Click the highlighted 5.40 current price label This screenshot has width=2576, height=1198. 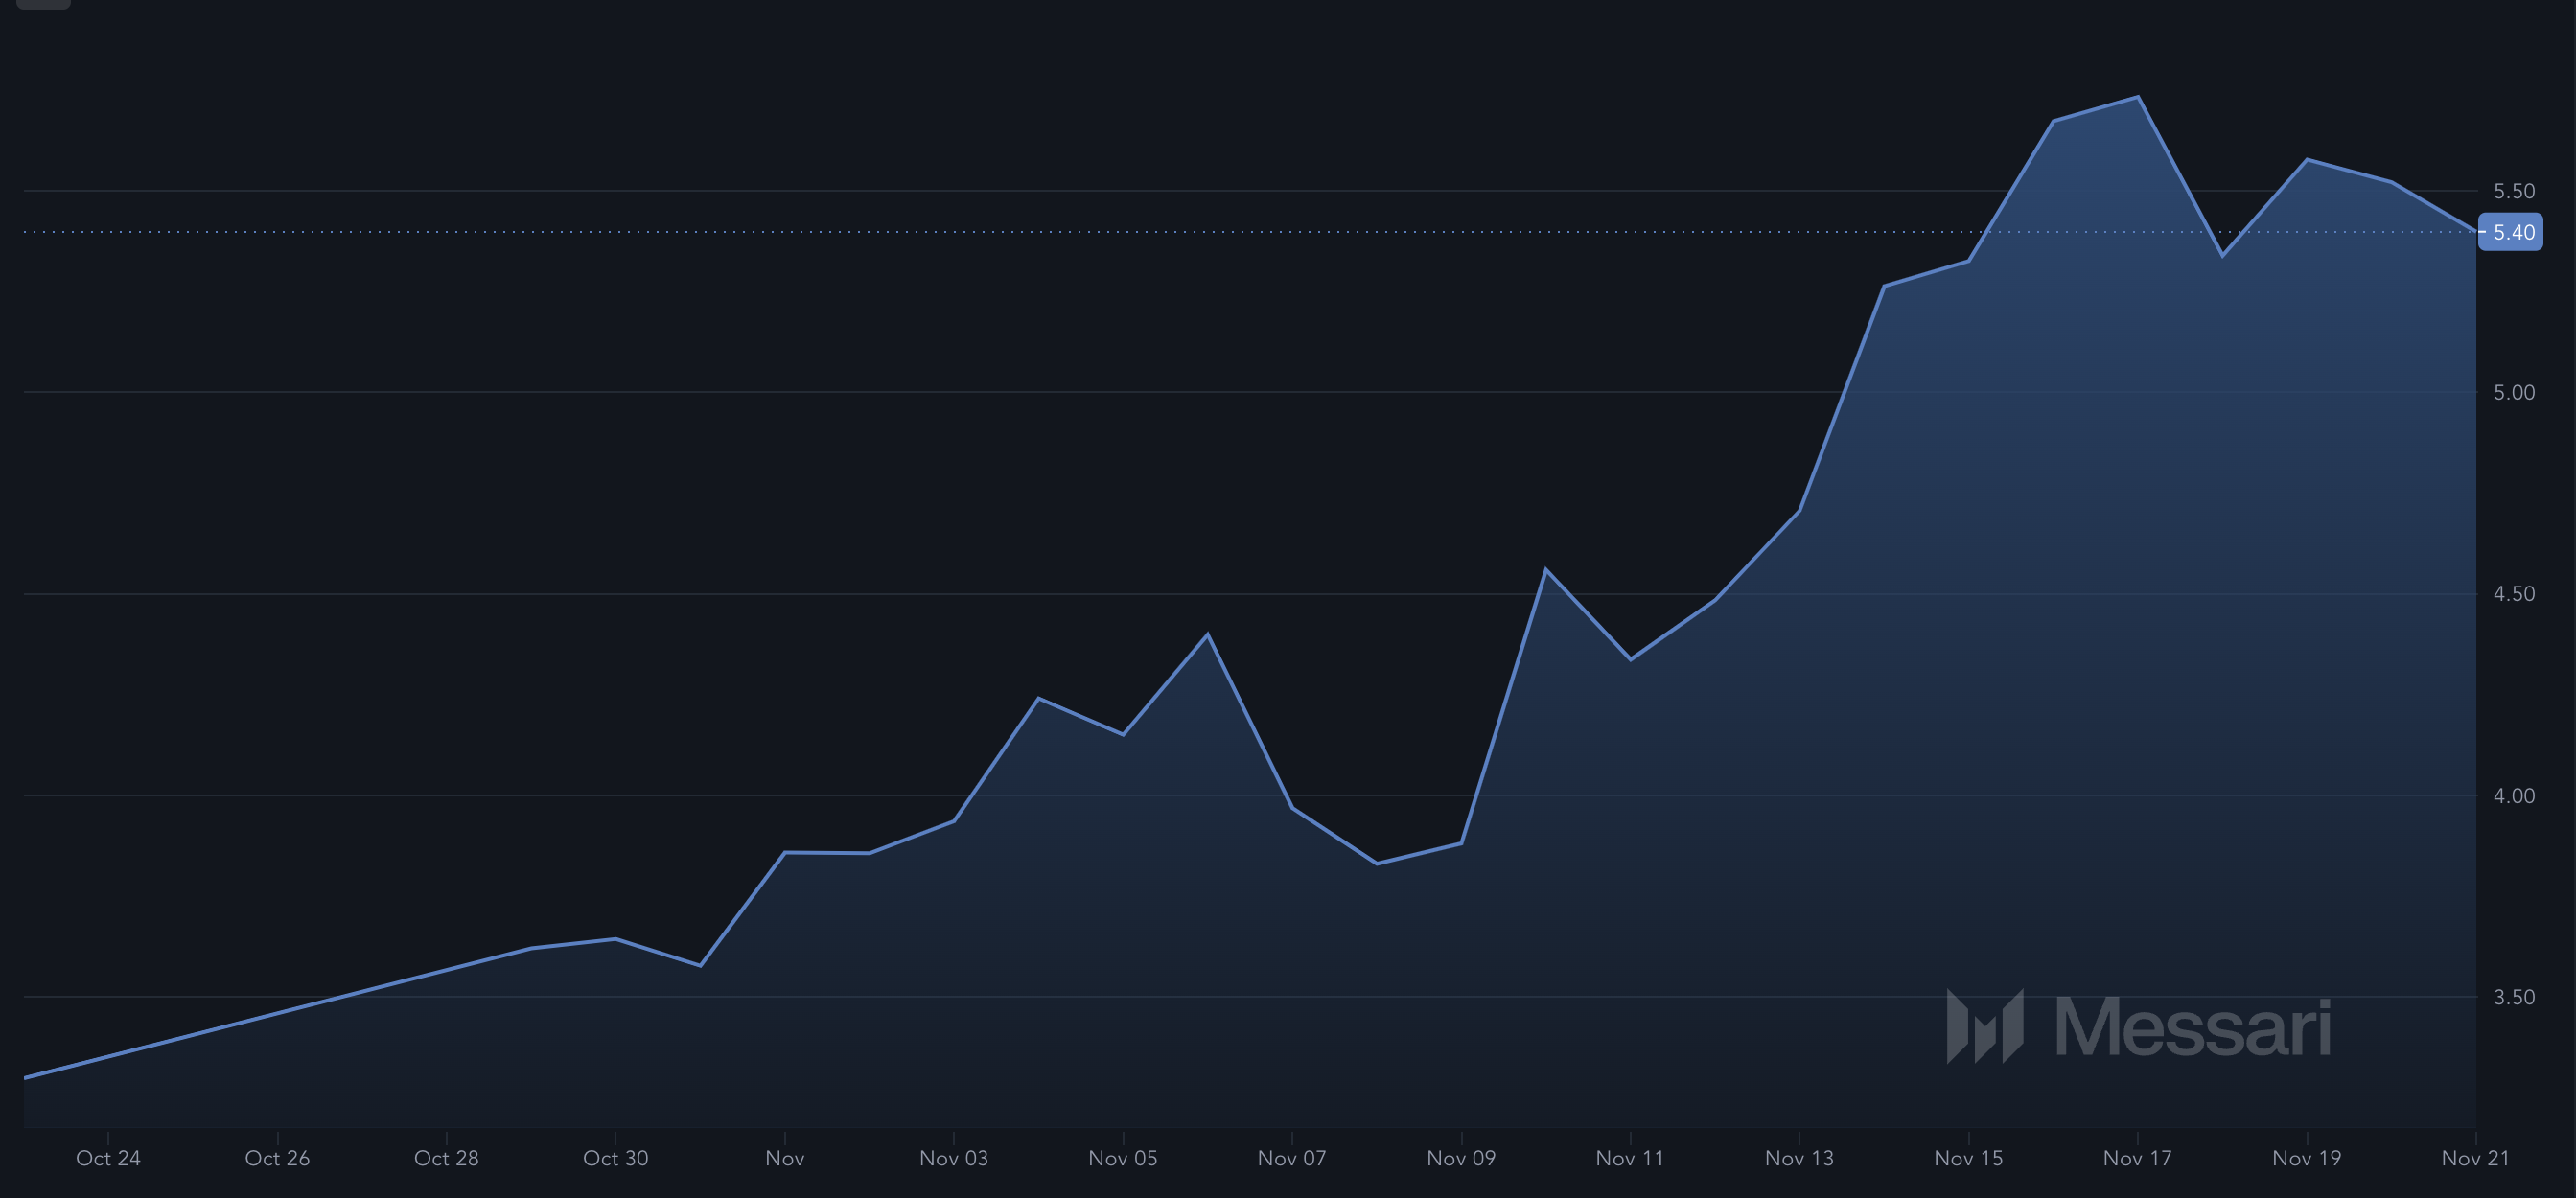[x=2511, y=232]
